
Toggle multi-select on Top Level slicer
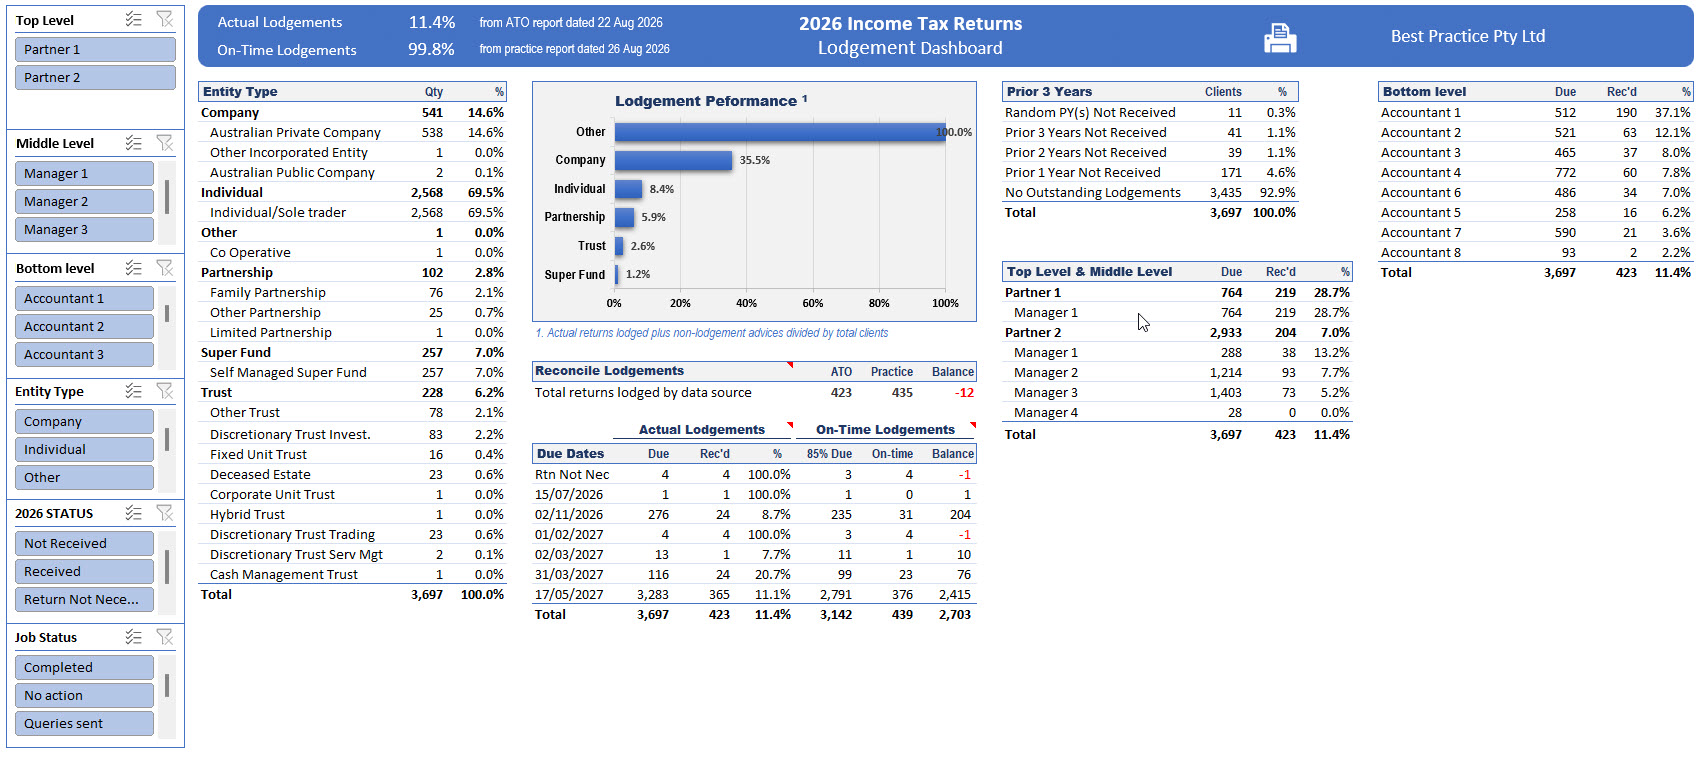[x=133, y=19]
